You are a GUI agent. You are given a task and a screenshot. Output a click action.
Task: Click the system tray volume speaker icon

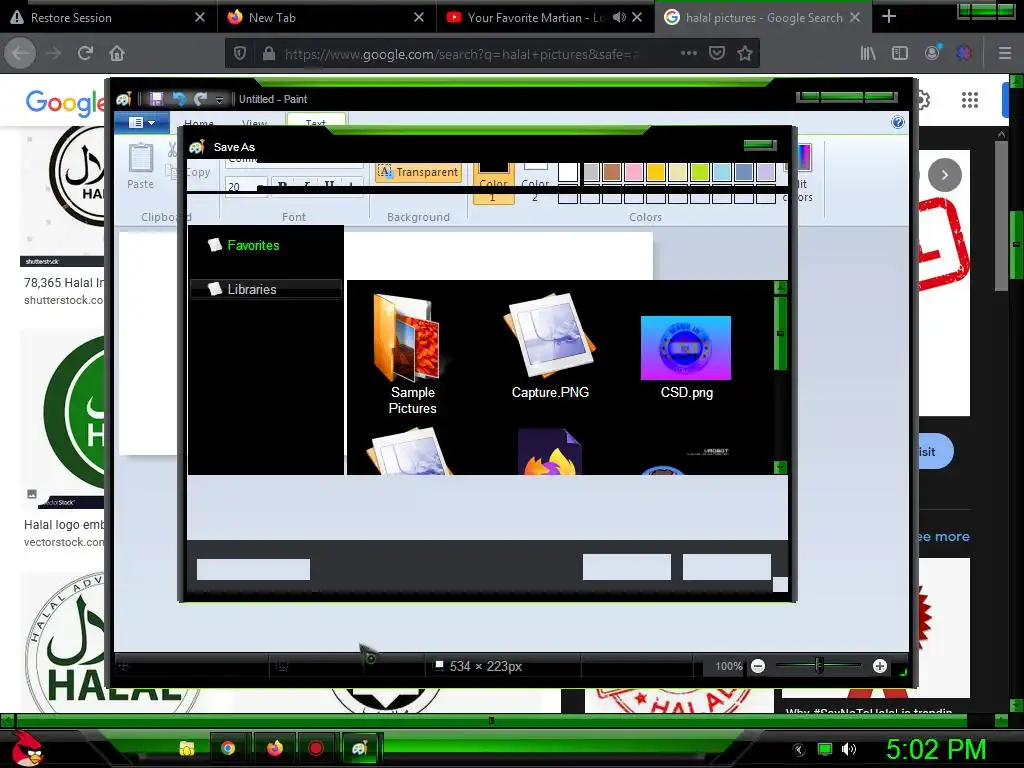[x=848, y=749]
